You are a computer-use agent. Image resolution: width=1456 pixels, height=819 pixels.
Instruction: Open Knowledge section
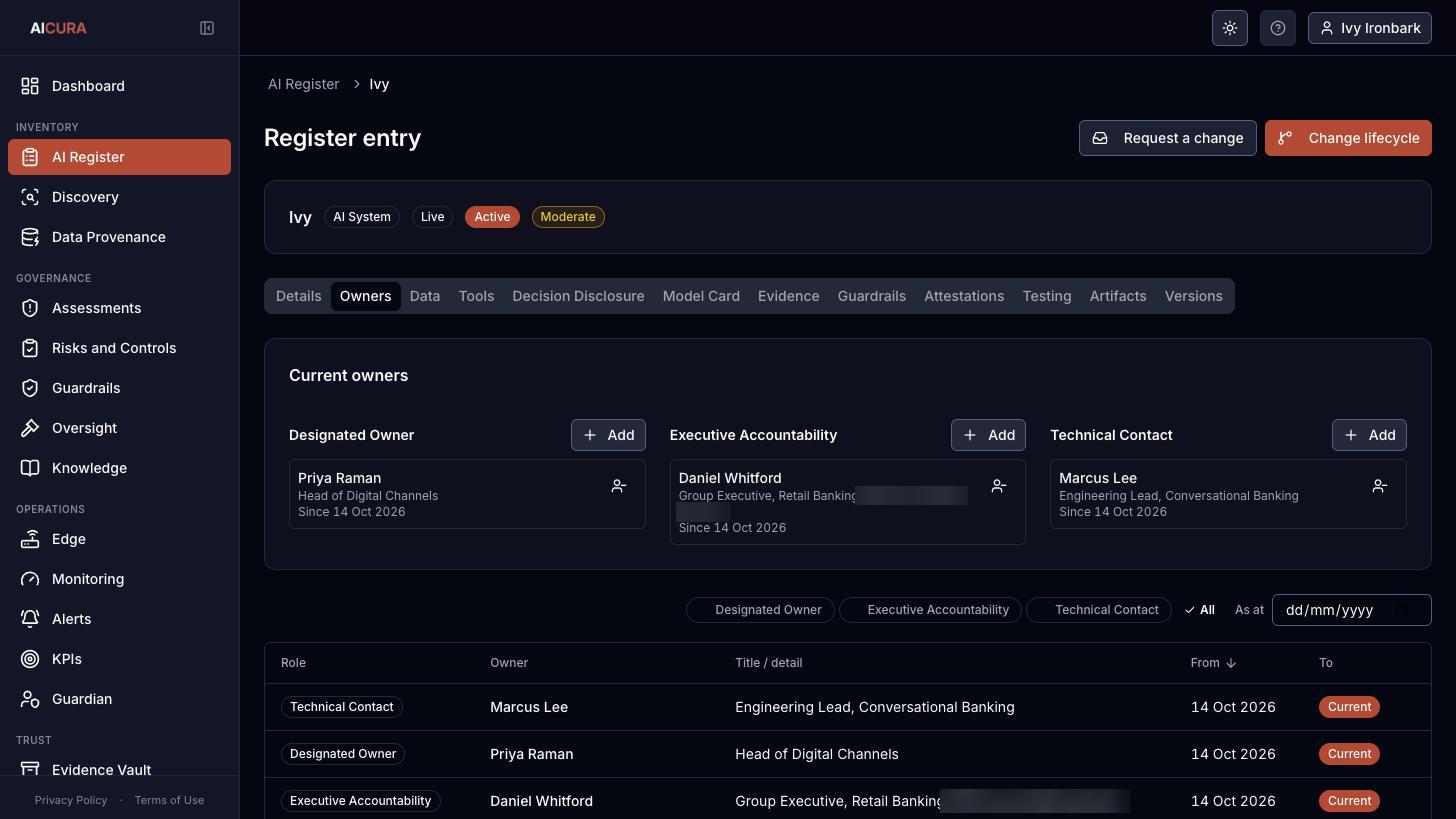pyautogui.click(x=119, y=468)
